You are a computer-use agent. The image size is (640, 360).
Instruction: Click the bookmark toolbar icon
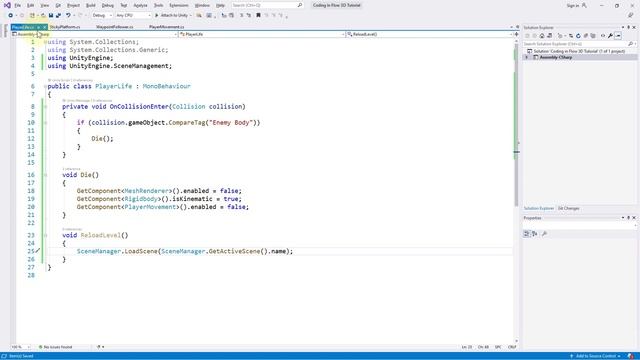(x=258, y=16)
